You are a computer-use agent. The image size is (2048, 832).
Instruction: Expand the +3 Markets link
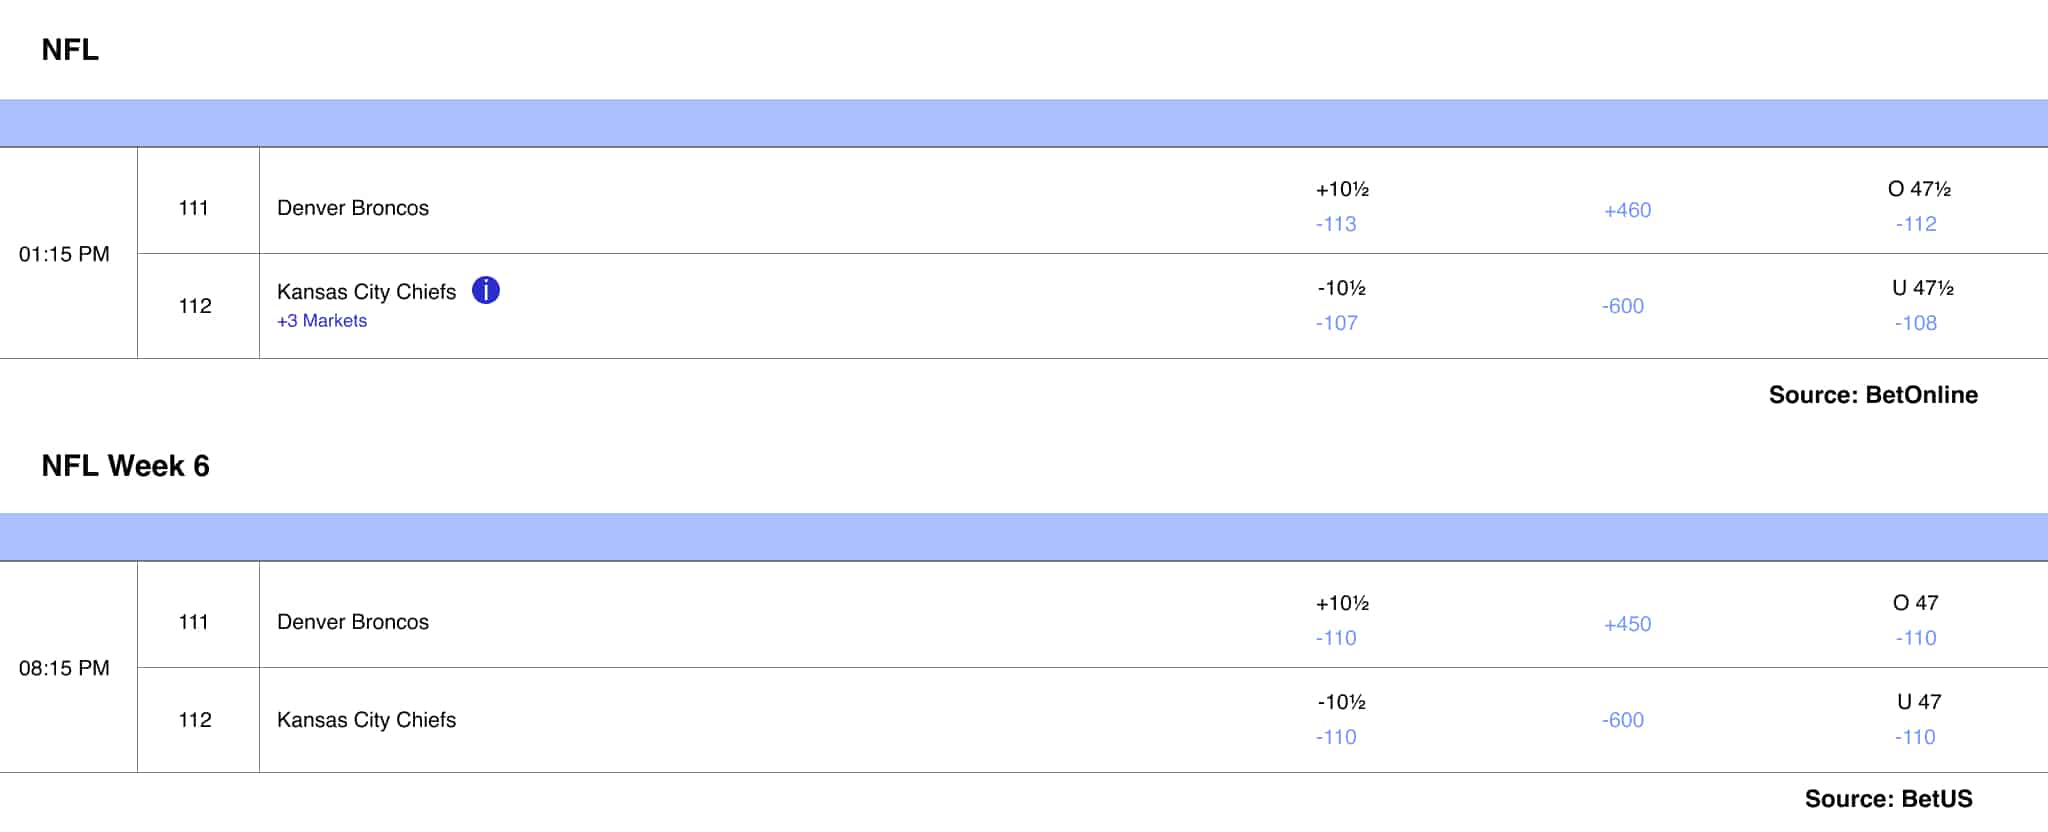[322, 321]
